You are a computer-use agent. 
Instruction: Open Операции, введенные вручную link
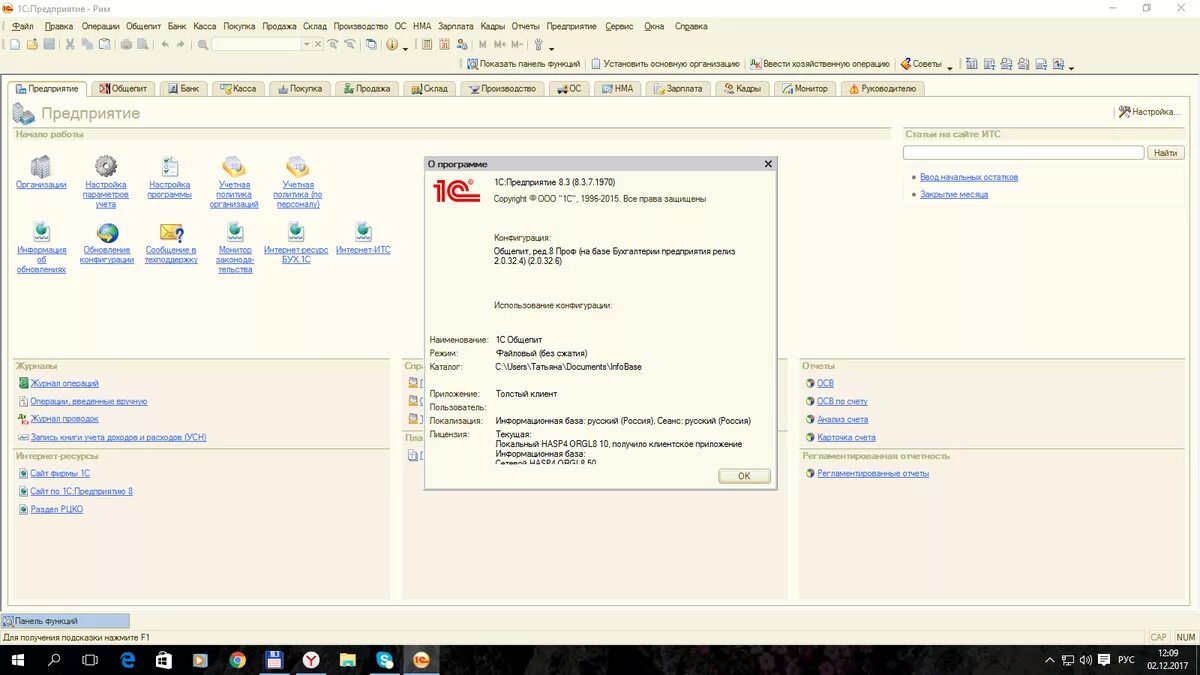click(88, 401)
